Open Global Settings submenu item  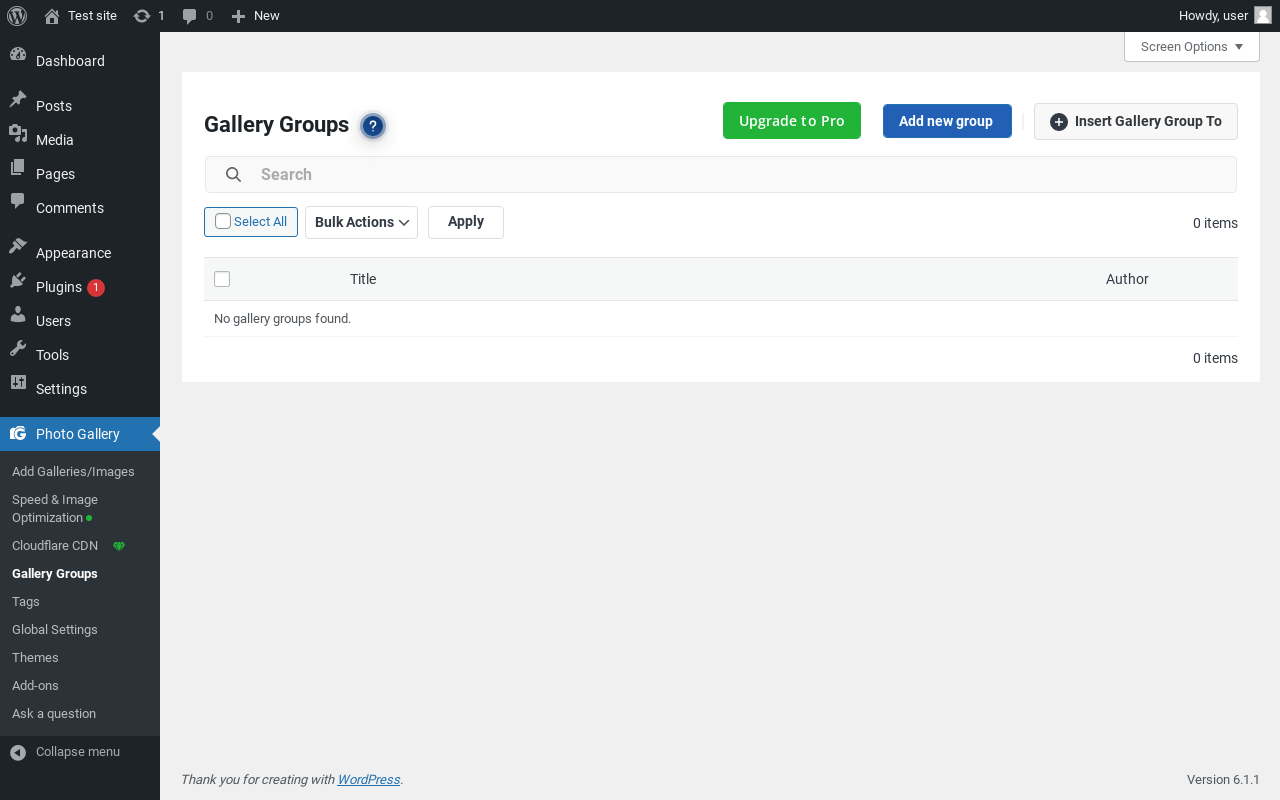point(55,630)
